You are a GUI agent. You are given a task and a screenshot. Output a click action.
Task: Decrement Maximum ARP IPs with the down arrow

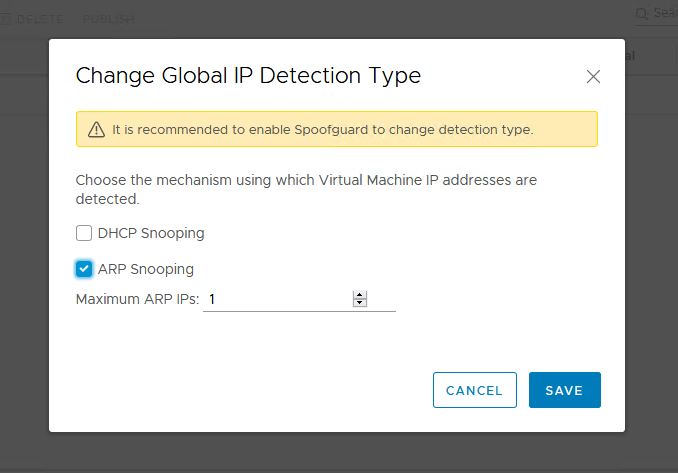[360, 303]
